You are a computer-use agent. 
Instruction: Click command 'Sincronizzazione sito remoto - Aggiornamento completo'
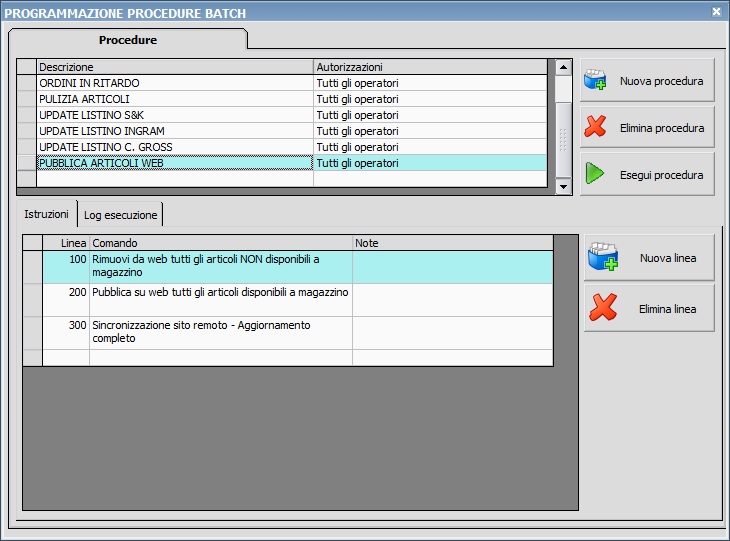[221, 333]
